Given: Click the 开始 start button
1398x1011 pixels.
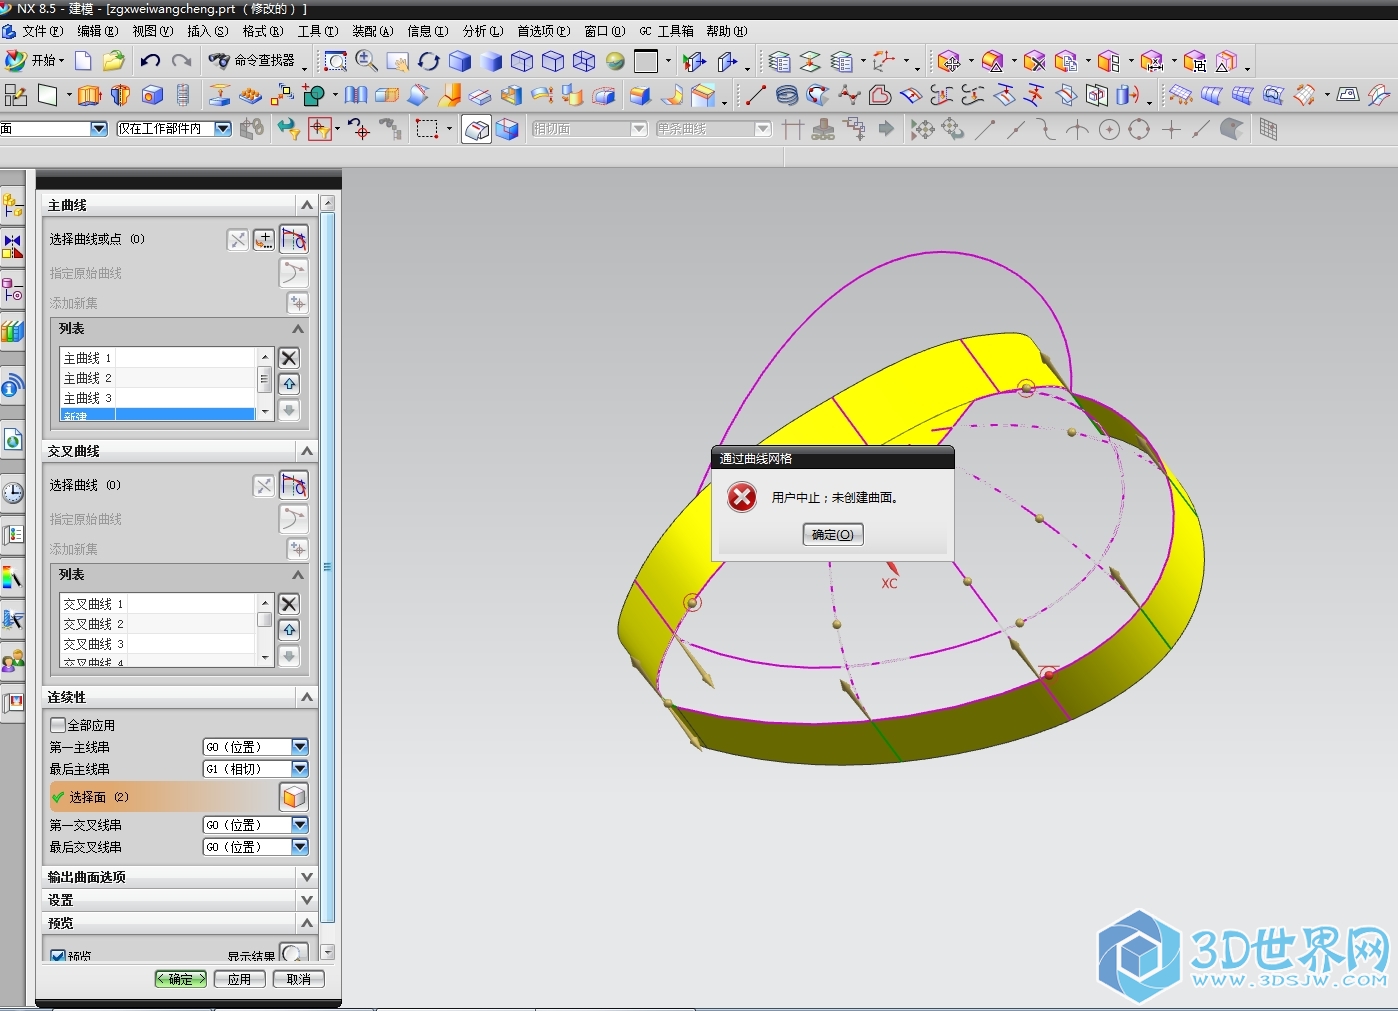Looking at the screenshot, I should click(x=36, y=61).
